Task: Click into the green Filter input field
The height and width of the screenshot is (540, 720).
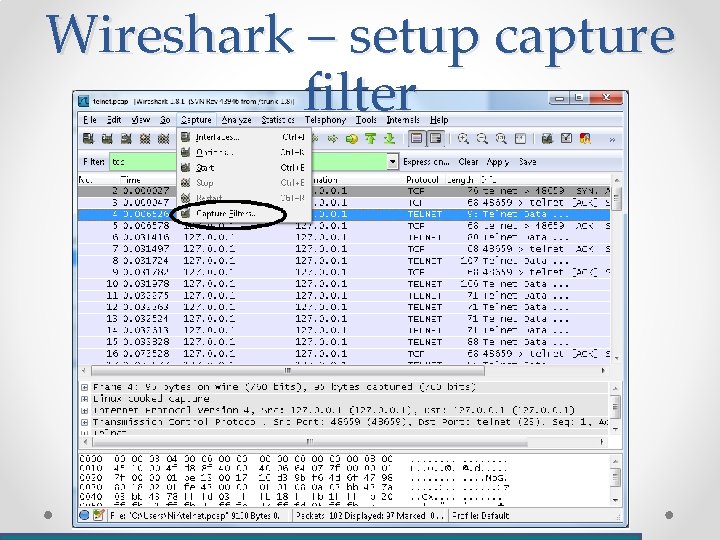Action: pyautogui.click(x=248, y=162)
